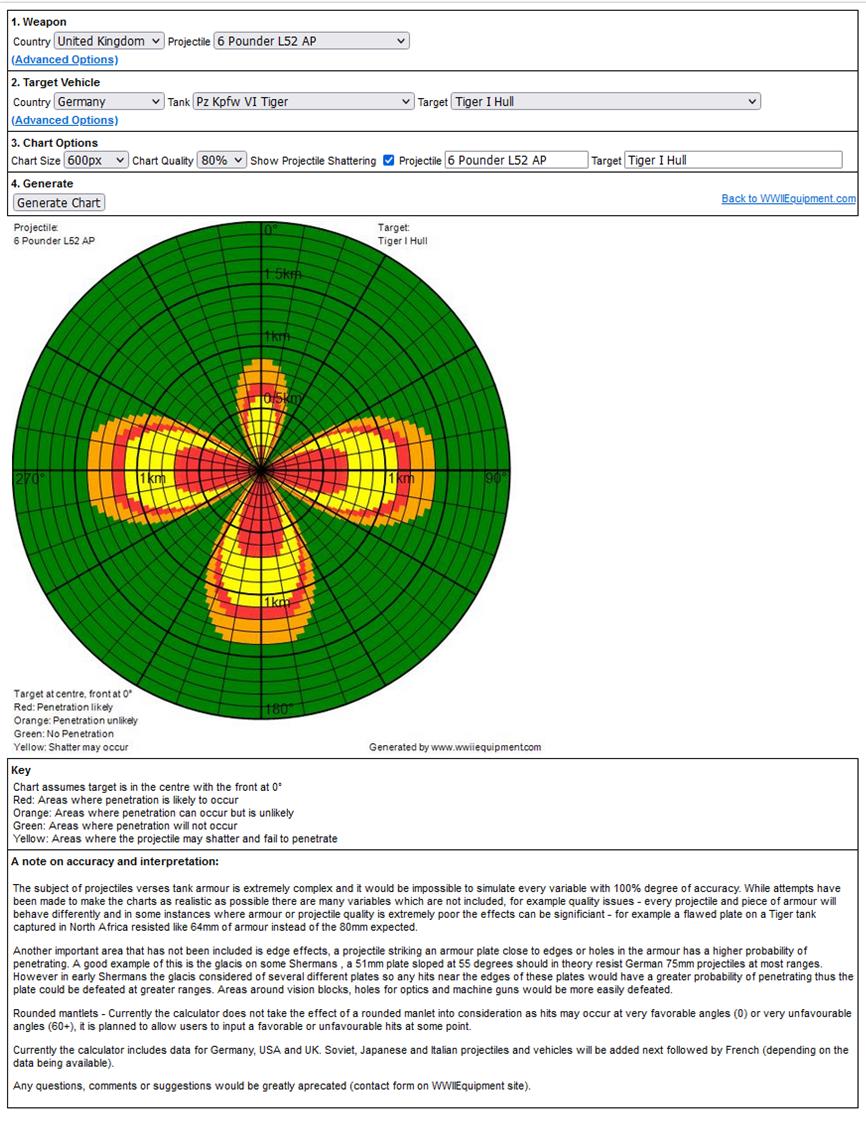Click the Target label text field in Chart Options
866x1124 pixels.
733,161
